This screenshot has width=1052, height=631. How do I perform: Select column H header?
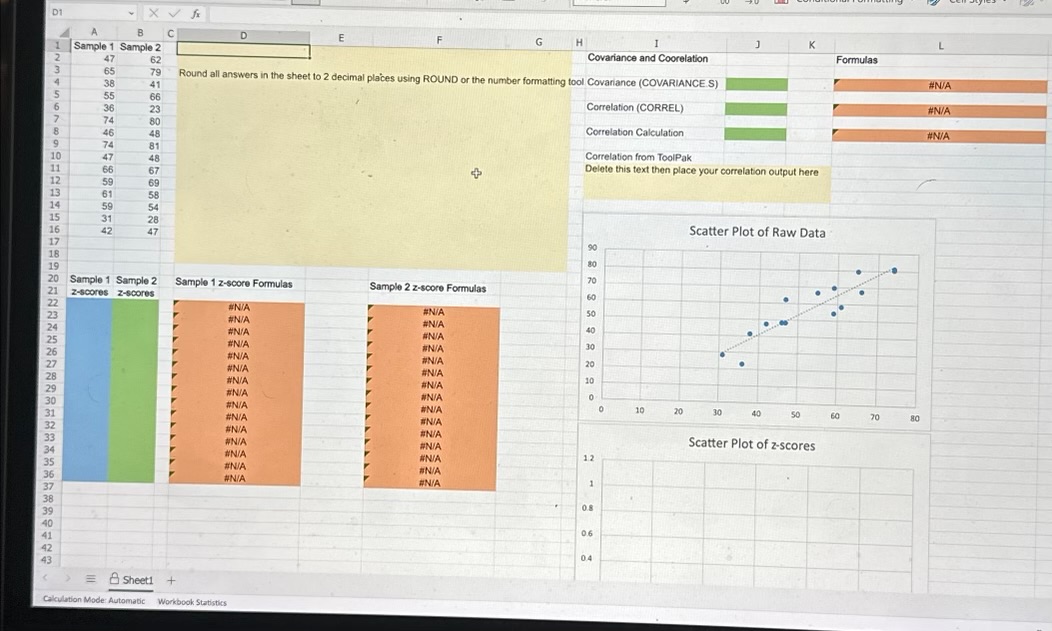pyautogui.click(x=579, y=42)
